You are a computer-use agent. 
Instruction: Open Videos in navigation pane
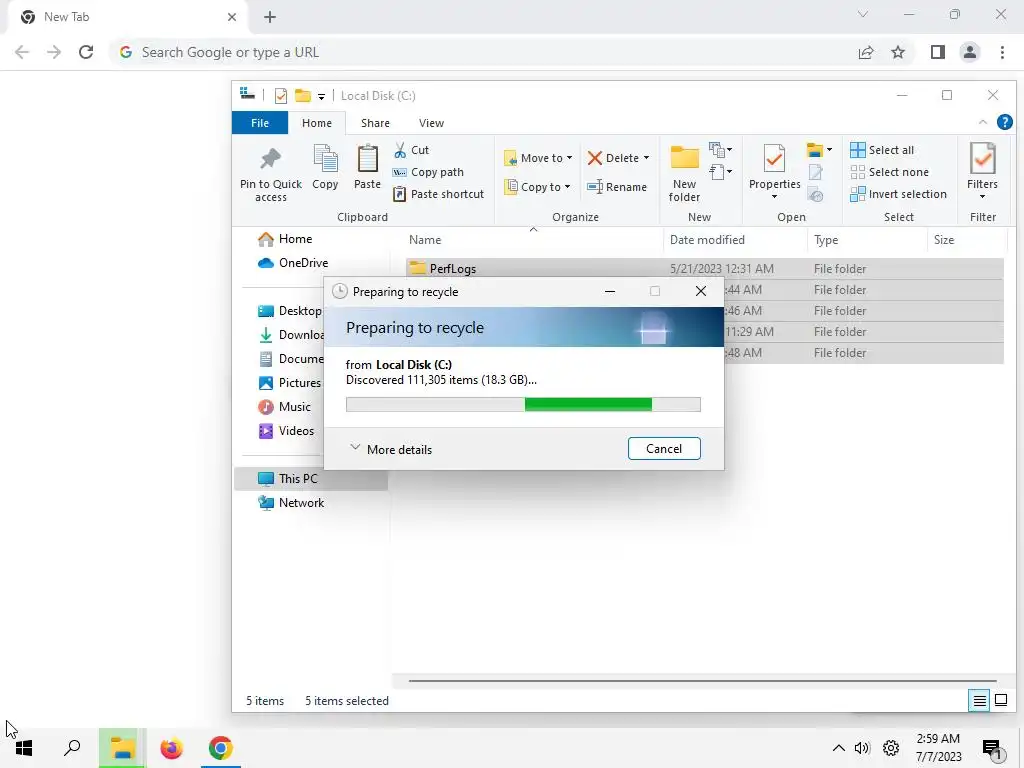[x=286, y=431]
